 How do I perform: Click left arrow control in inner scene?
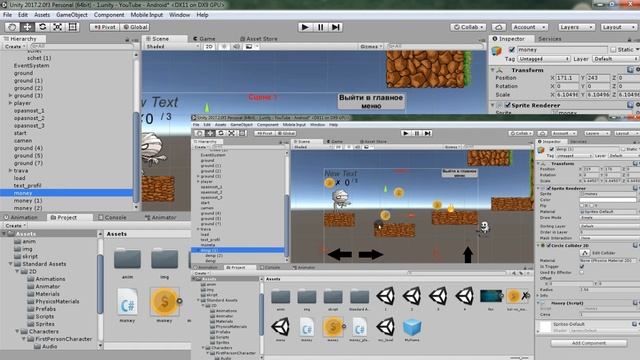(340, 255)
